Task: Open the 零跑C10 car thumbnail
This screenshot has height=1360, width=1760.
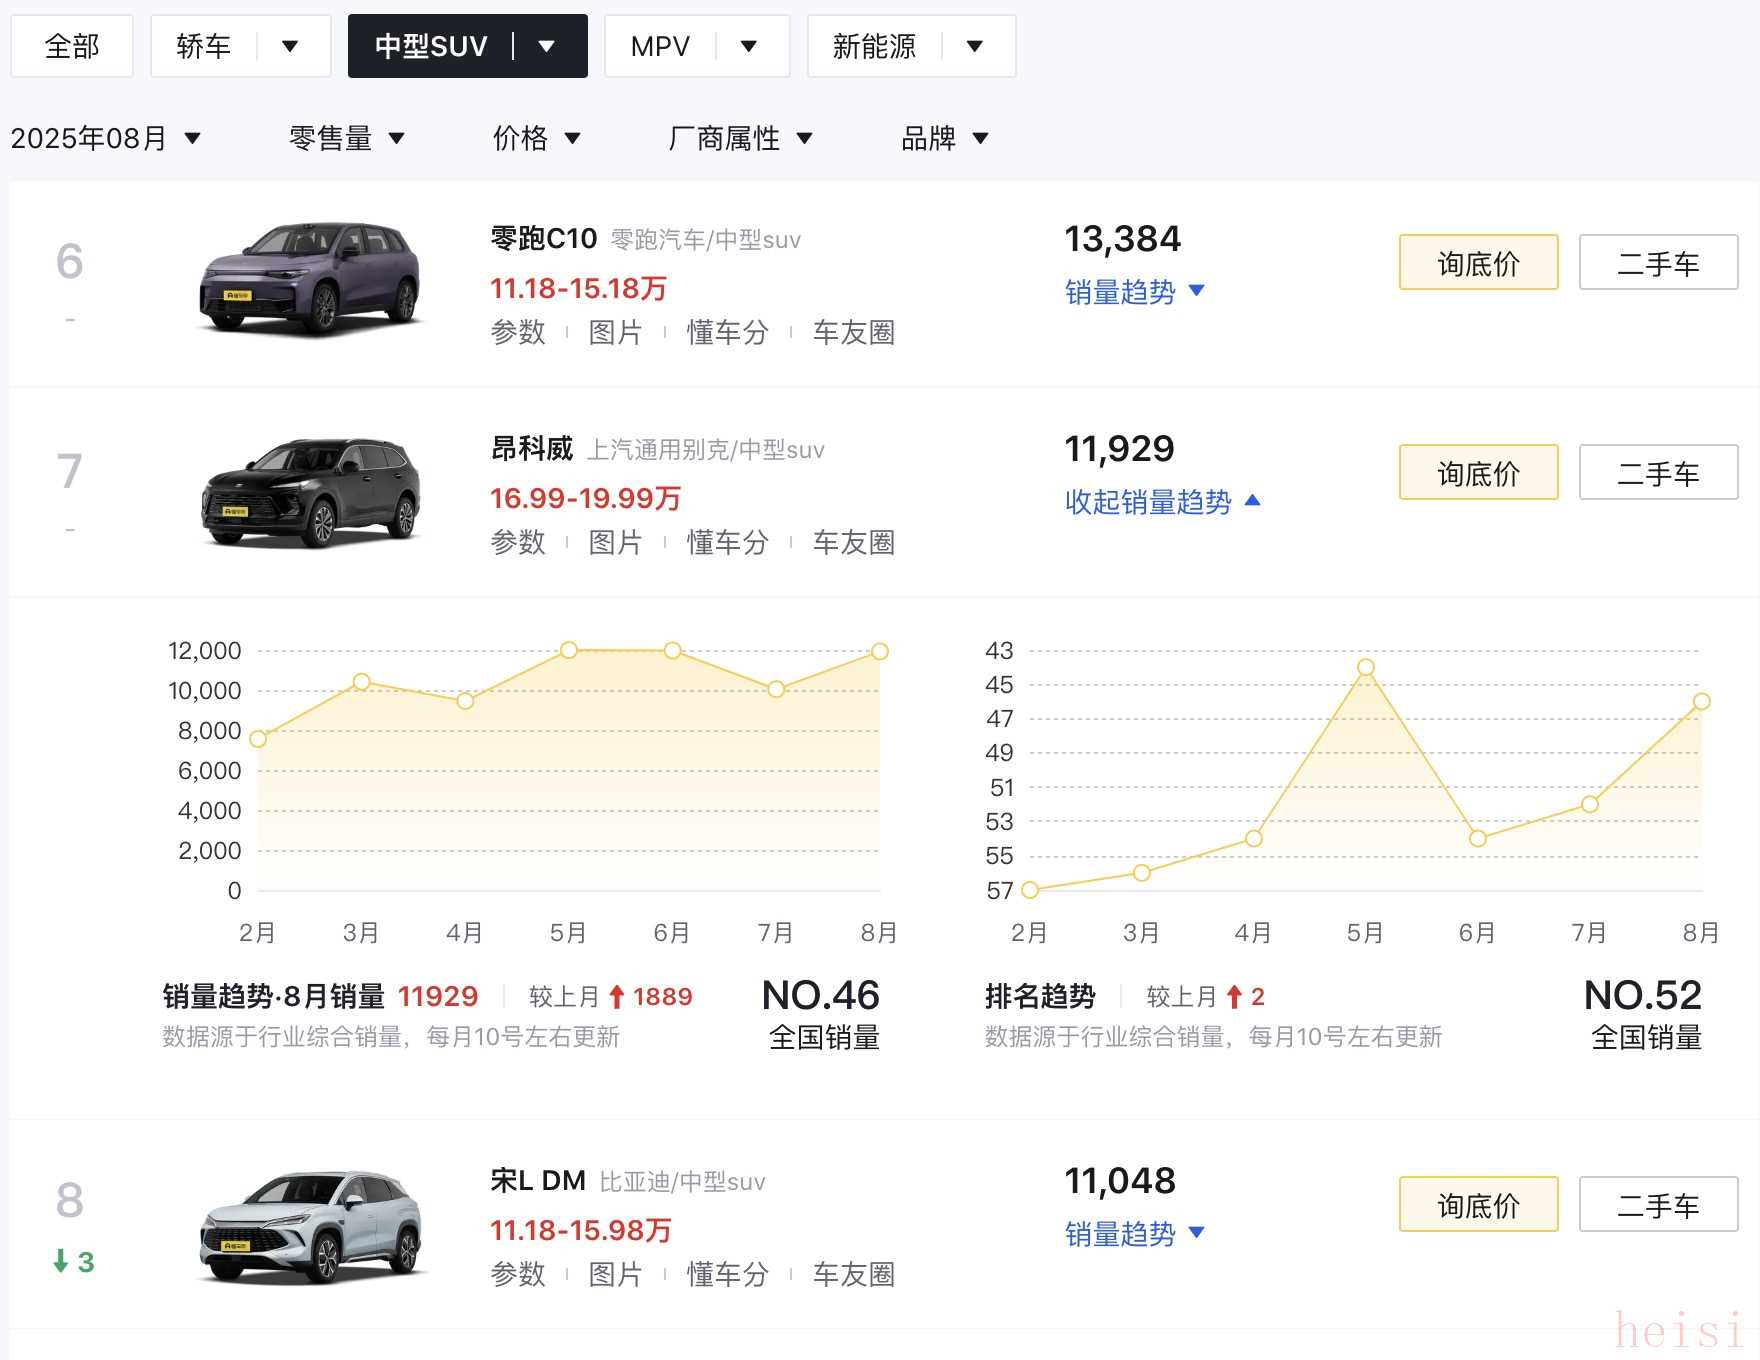Action: click(x=310, y=278)
